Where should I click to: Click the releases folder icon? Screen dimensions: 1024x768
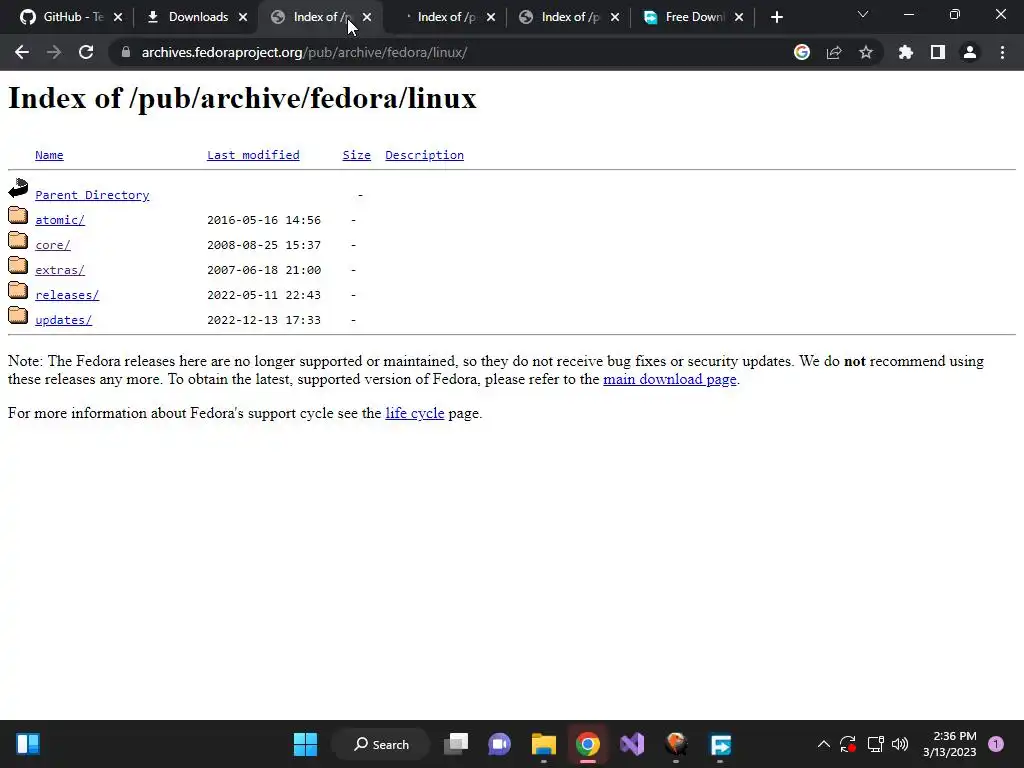18,290
